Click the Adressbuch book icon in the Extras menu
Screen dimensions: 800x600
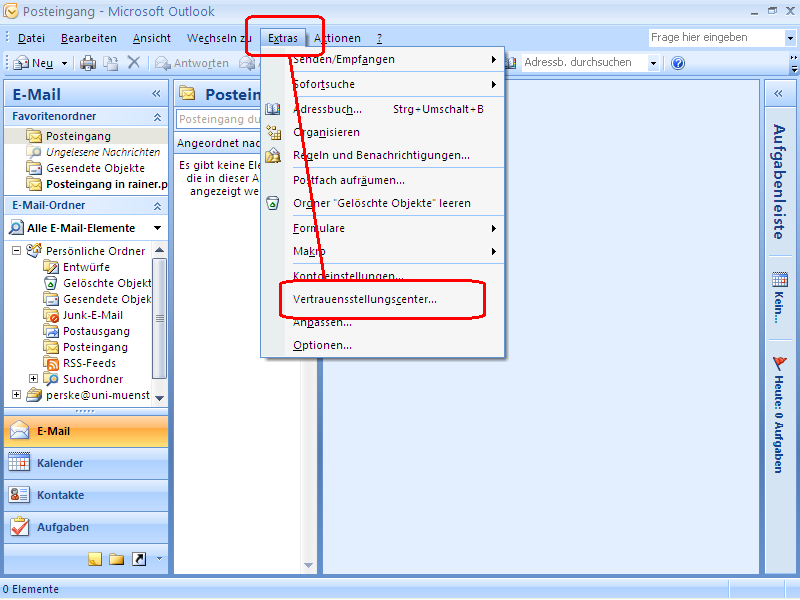click(x=273, y=109)
